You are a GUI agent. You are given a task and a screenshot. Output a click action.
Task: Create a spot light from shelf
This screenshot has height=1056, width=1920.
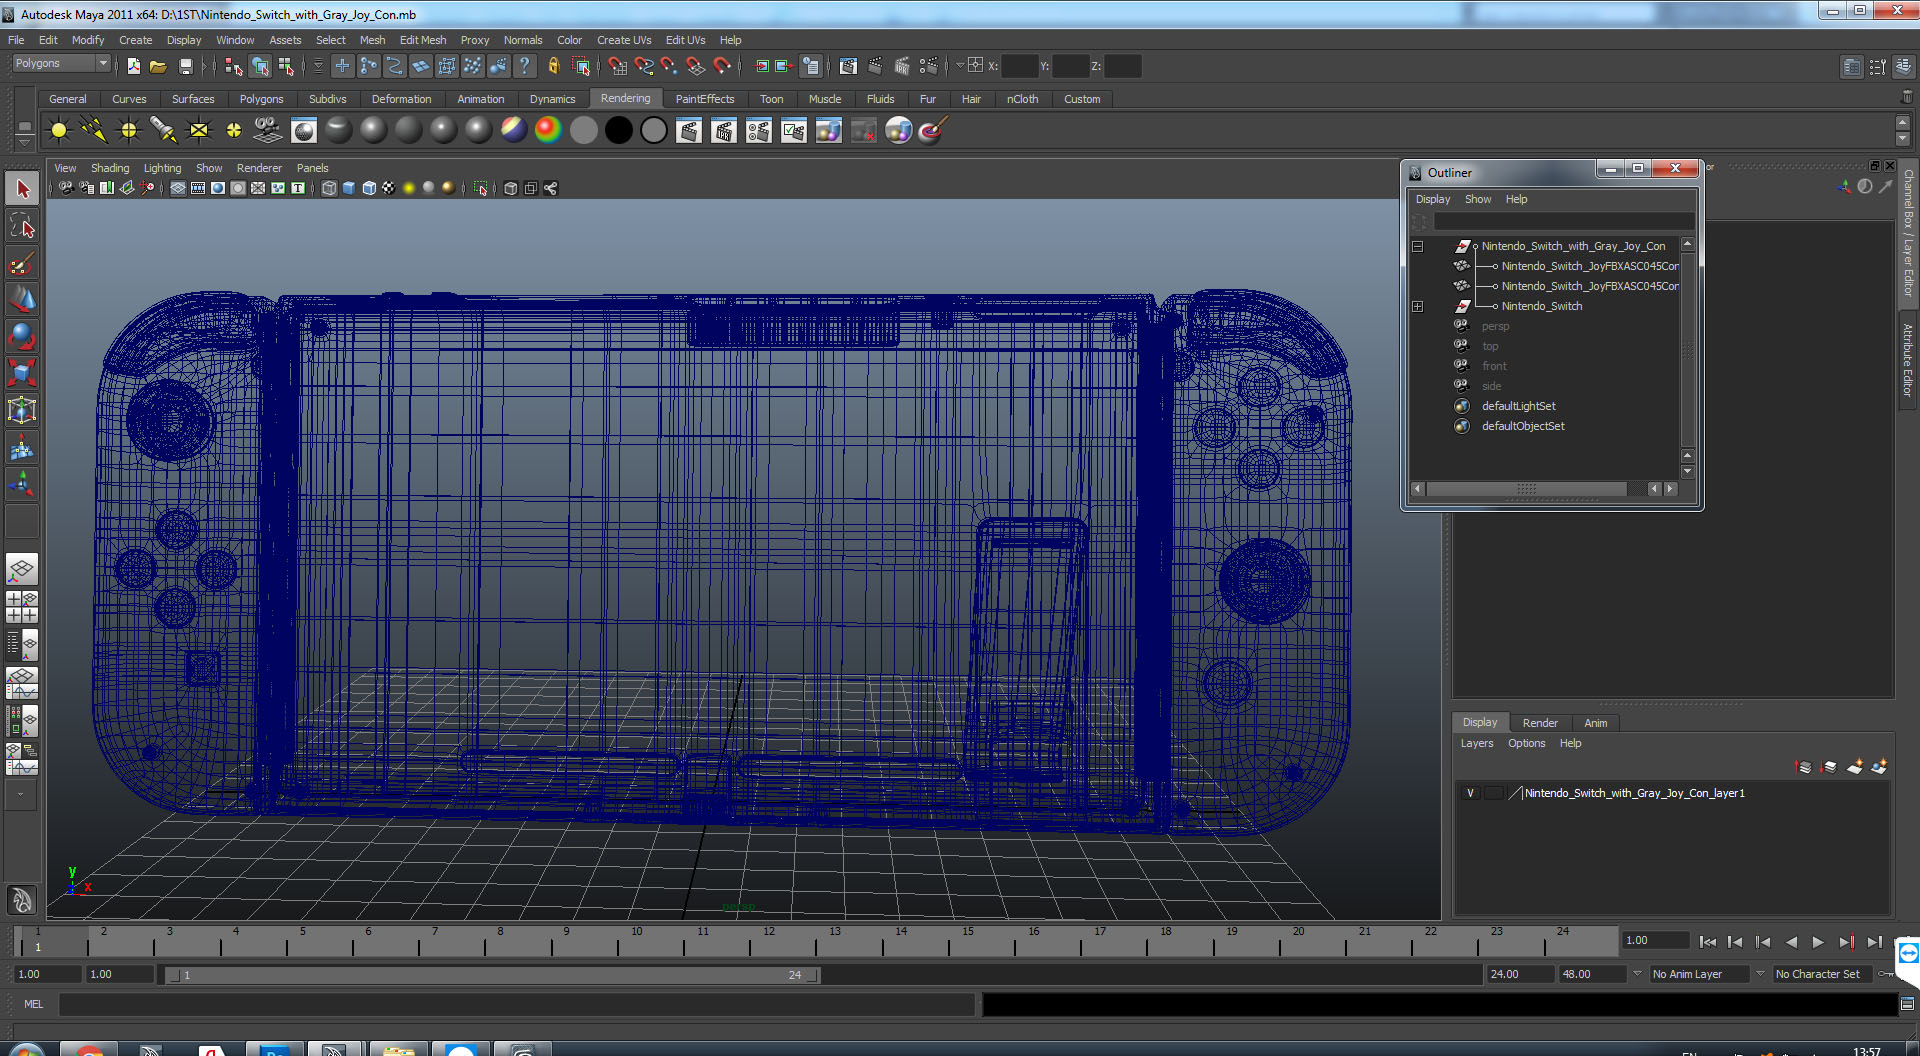point(164,130)
